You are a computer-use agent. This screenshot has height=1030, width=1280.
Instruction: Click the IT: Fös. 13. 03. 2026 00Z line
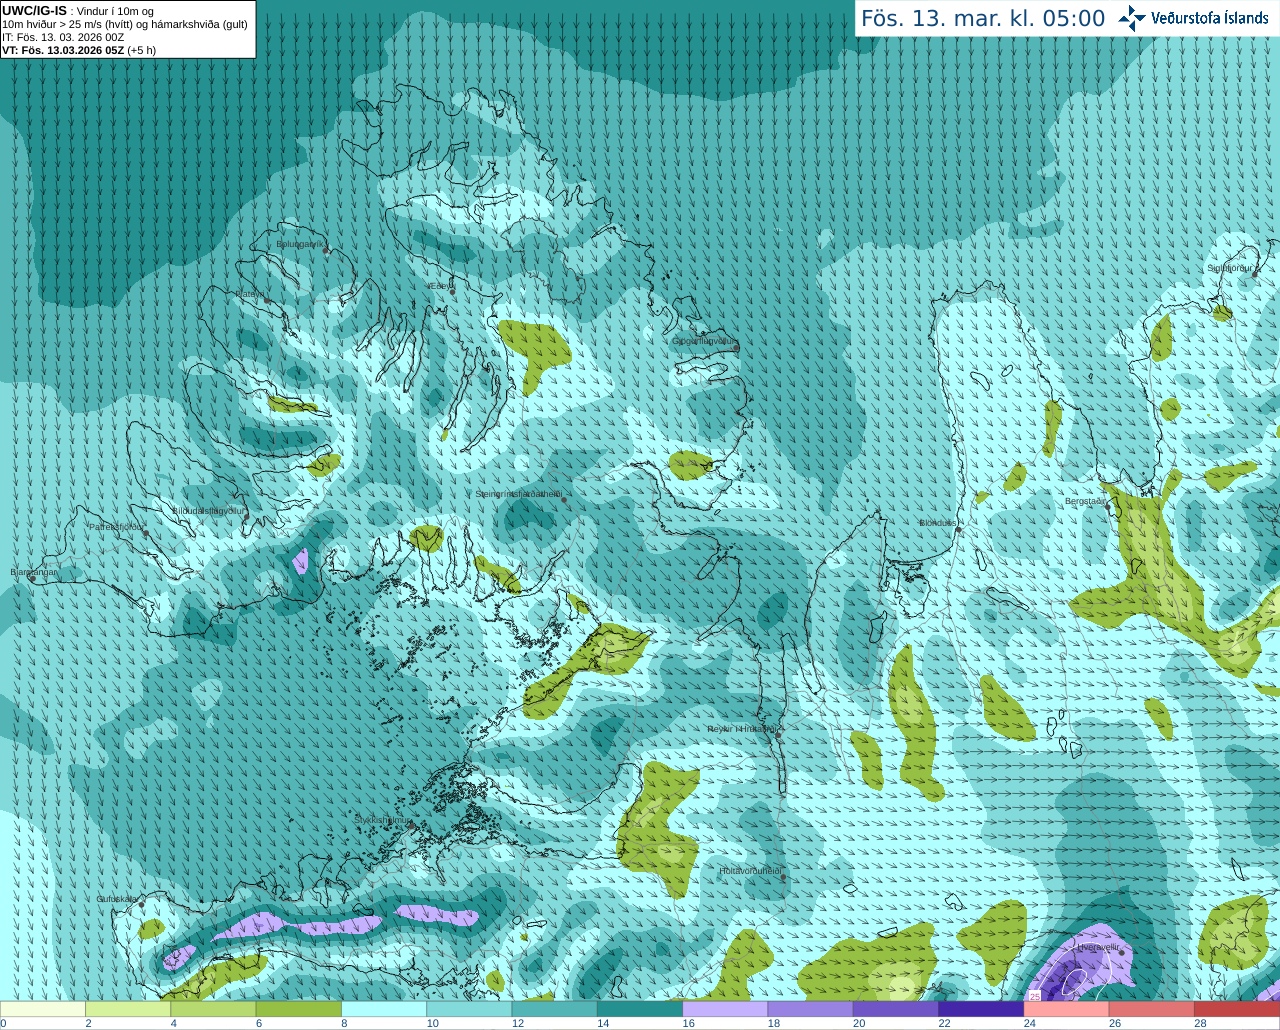(63, 37)
